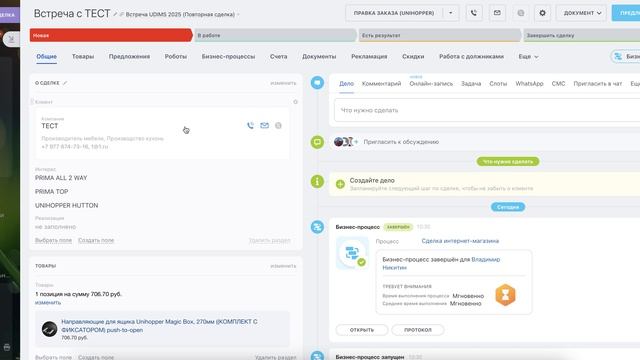This screenshot has width=640, height=360.
Task: Click the ПРАВКА ЗАКАЗА (UNIHOPPER) button
Action: [394, 13]
